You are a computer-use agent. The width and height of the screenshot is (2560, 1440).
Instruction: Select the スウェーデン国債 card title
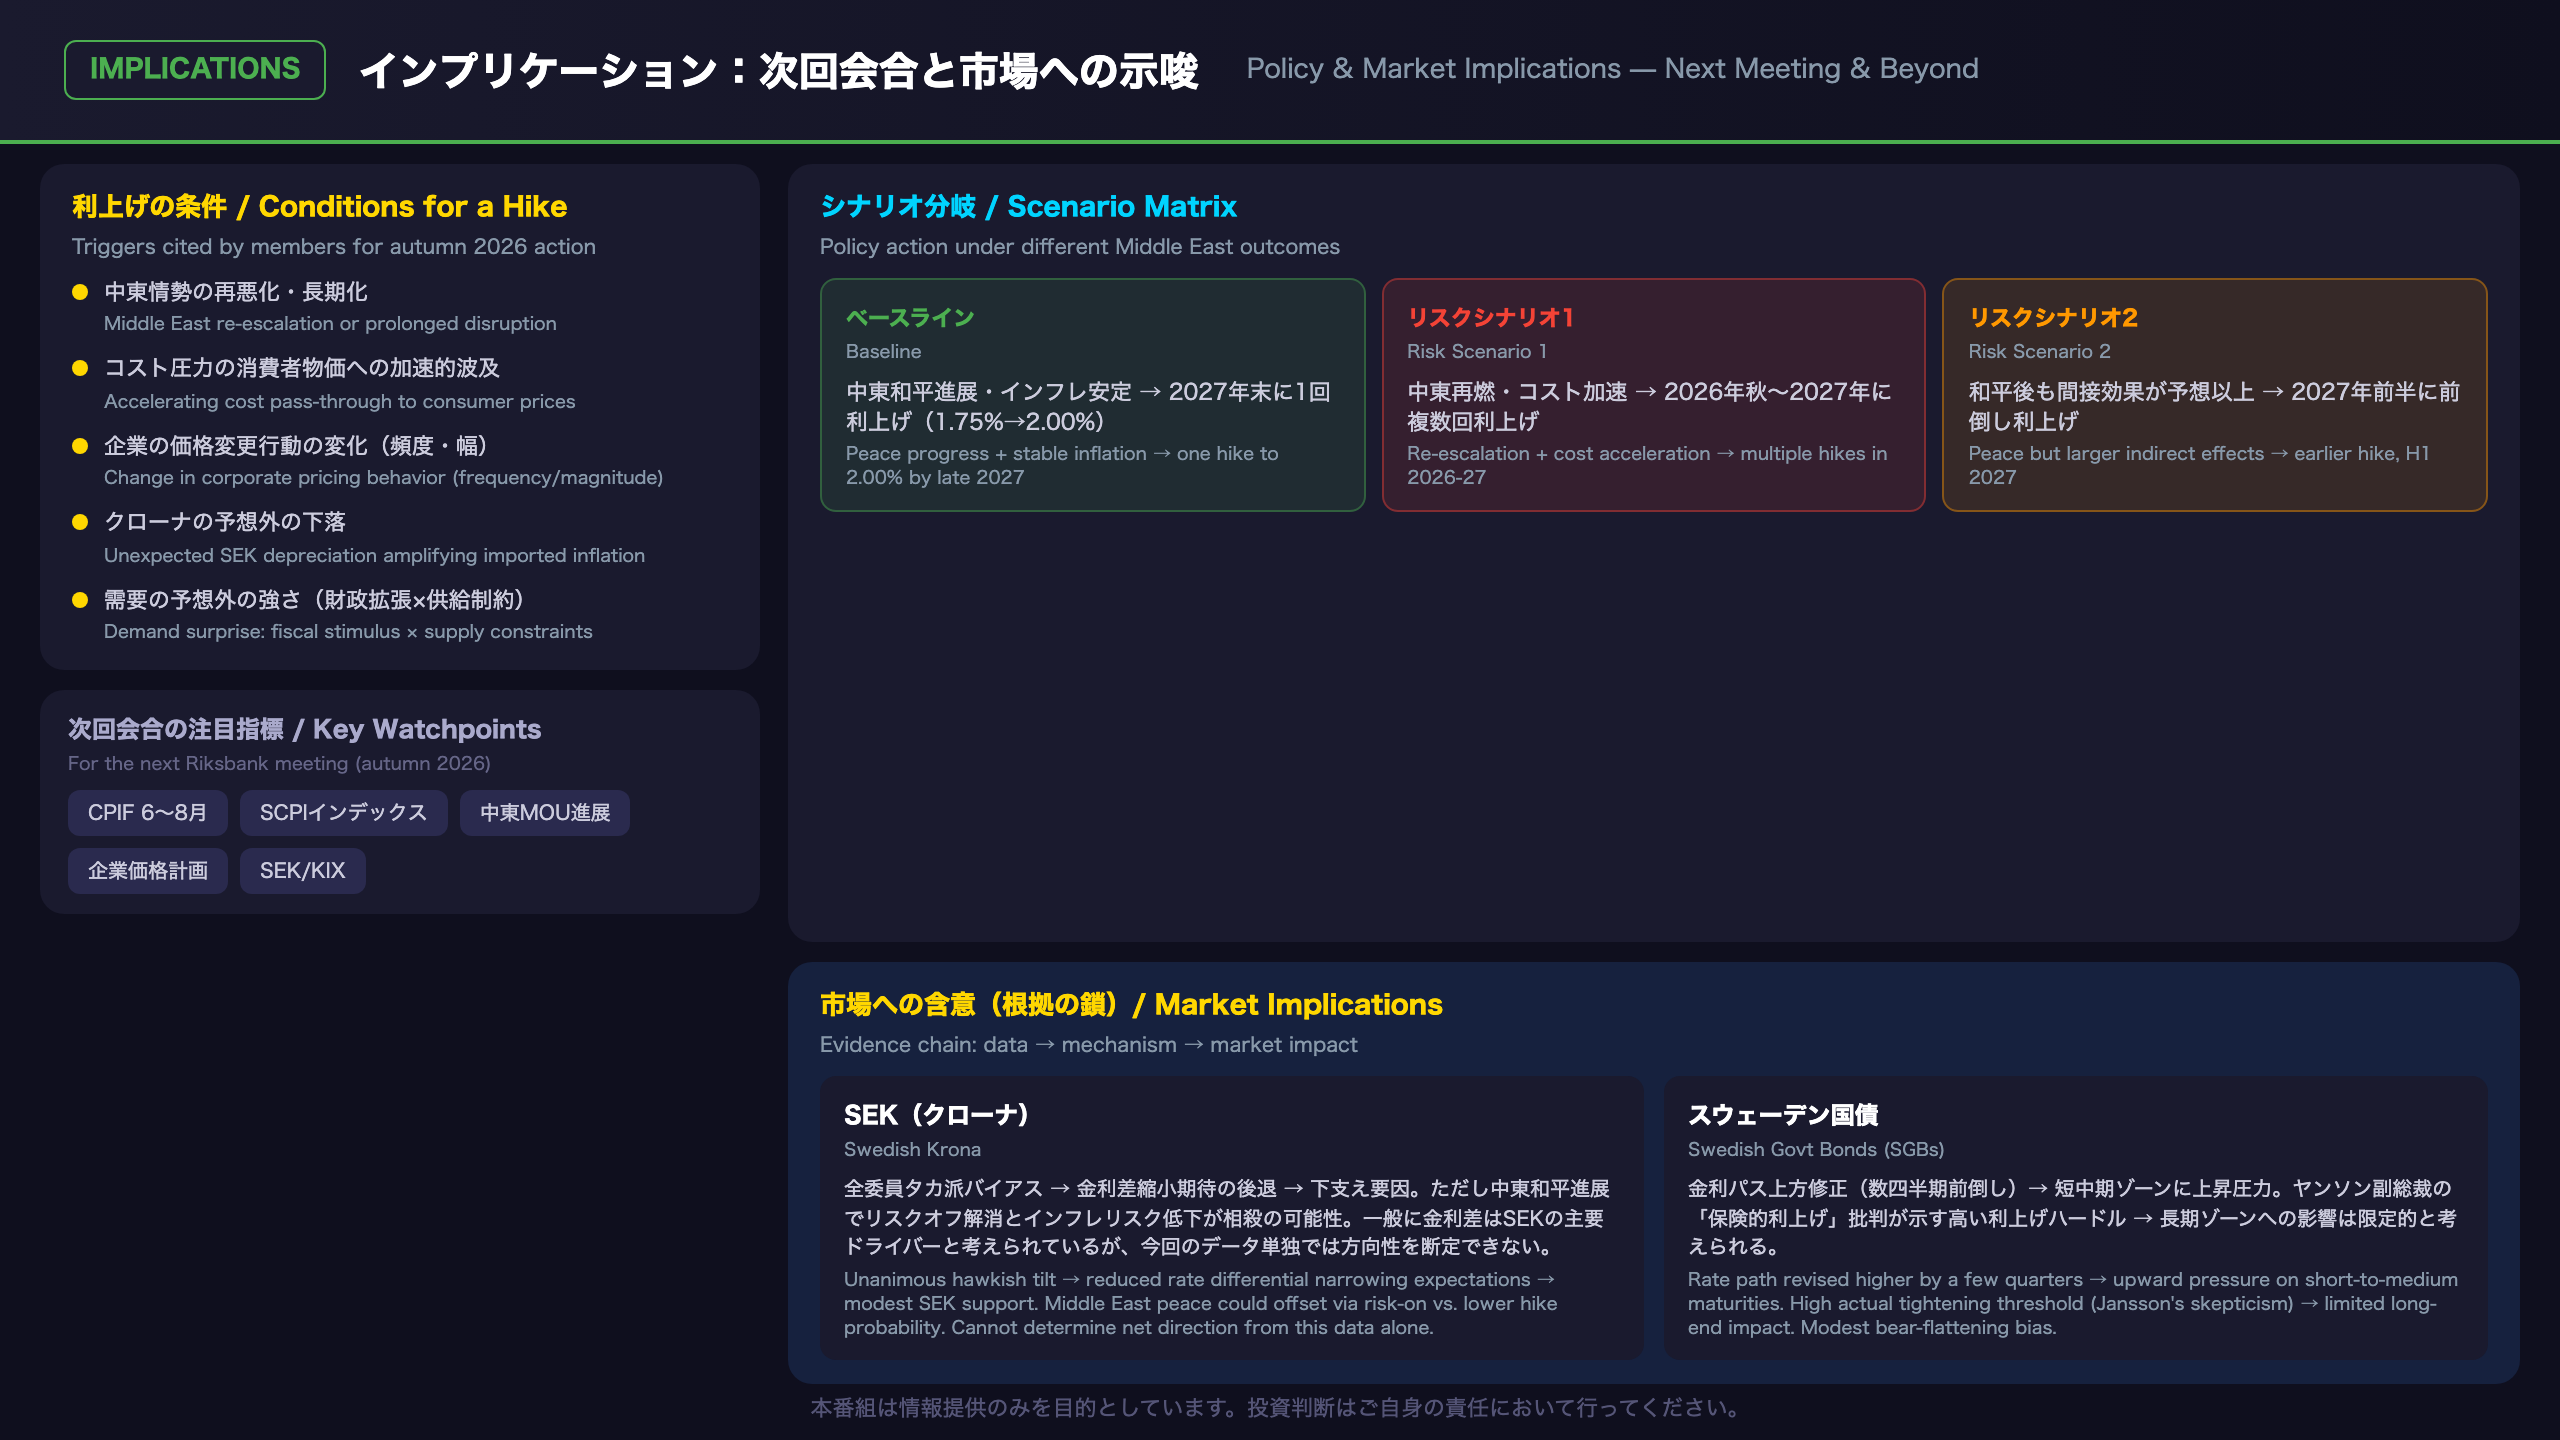pos(1783,1115)
